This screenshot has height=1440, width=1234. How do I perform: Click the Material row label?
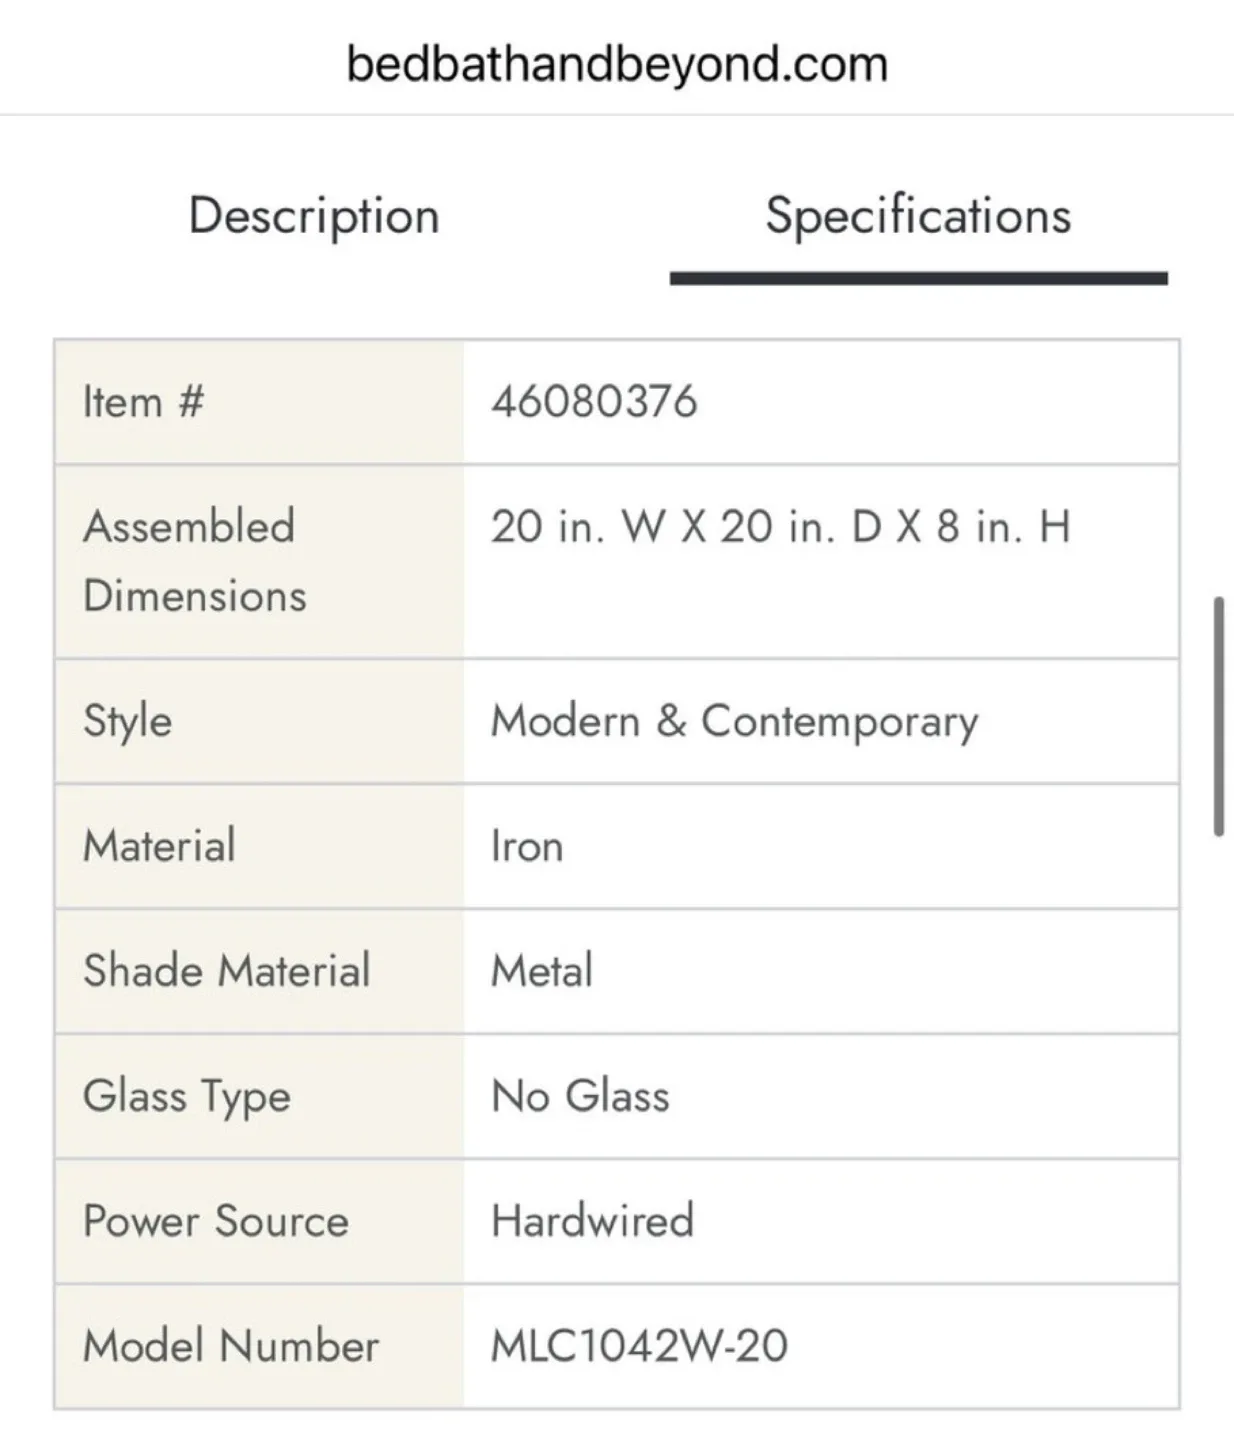[160, 846]
